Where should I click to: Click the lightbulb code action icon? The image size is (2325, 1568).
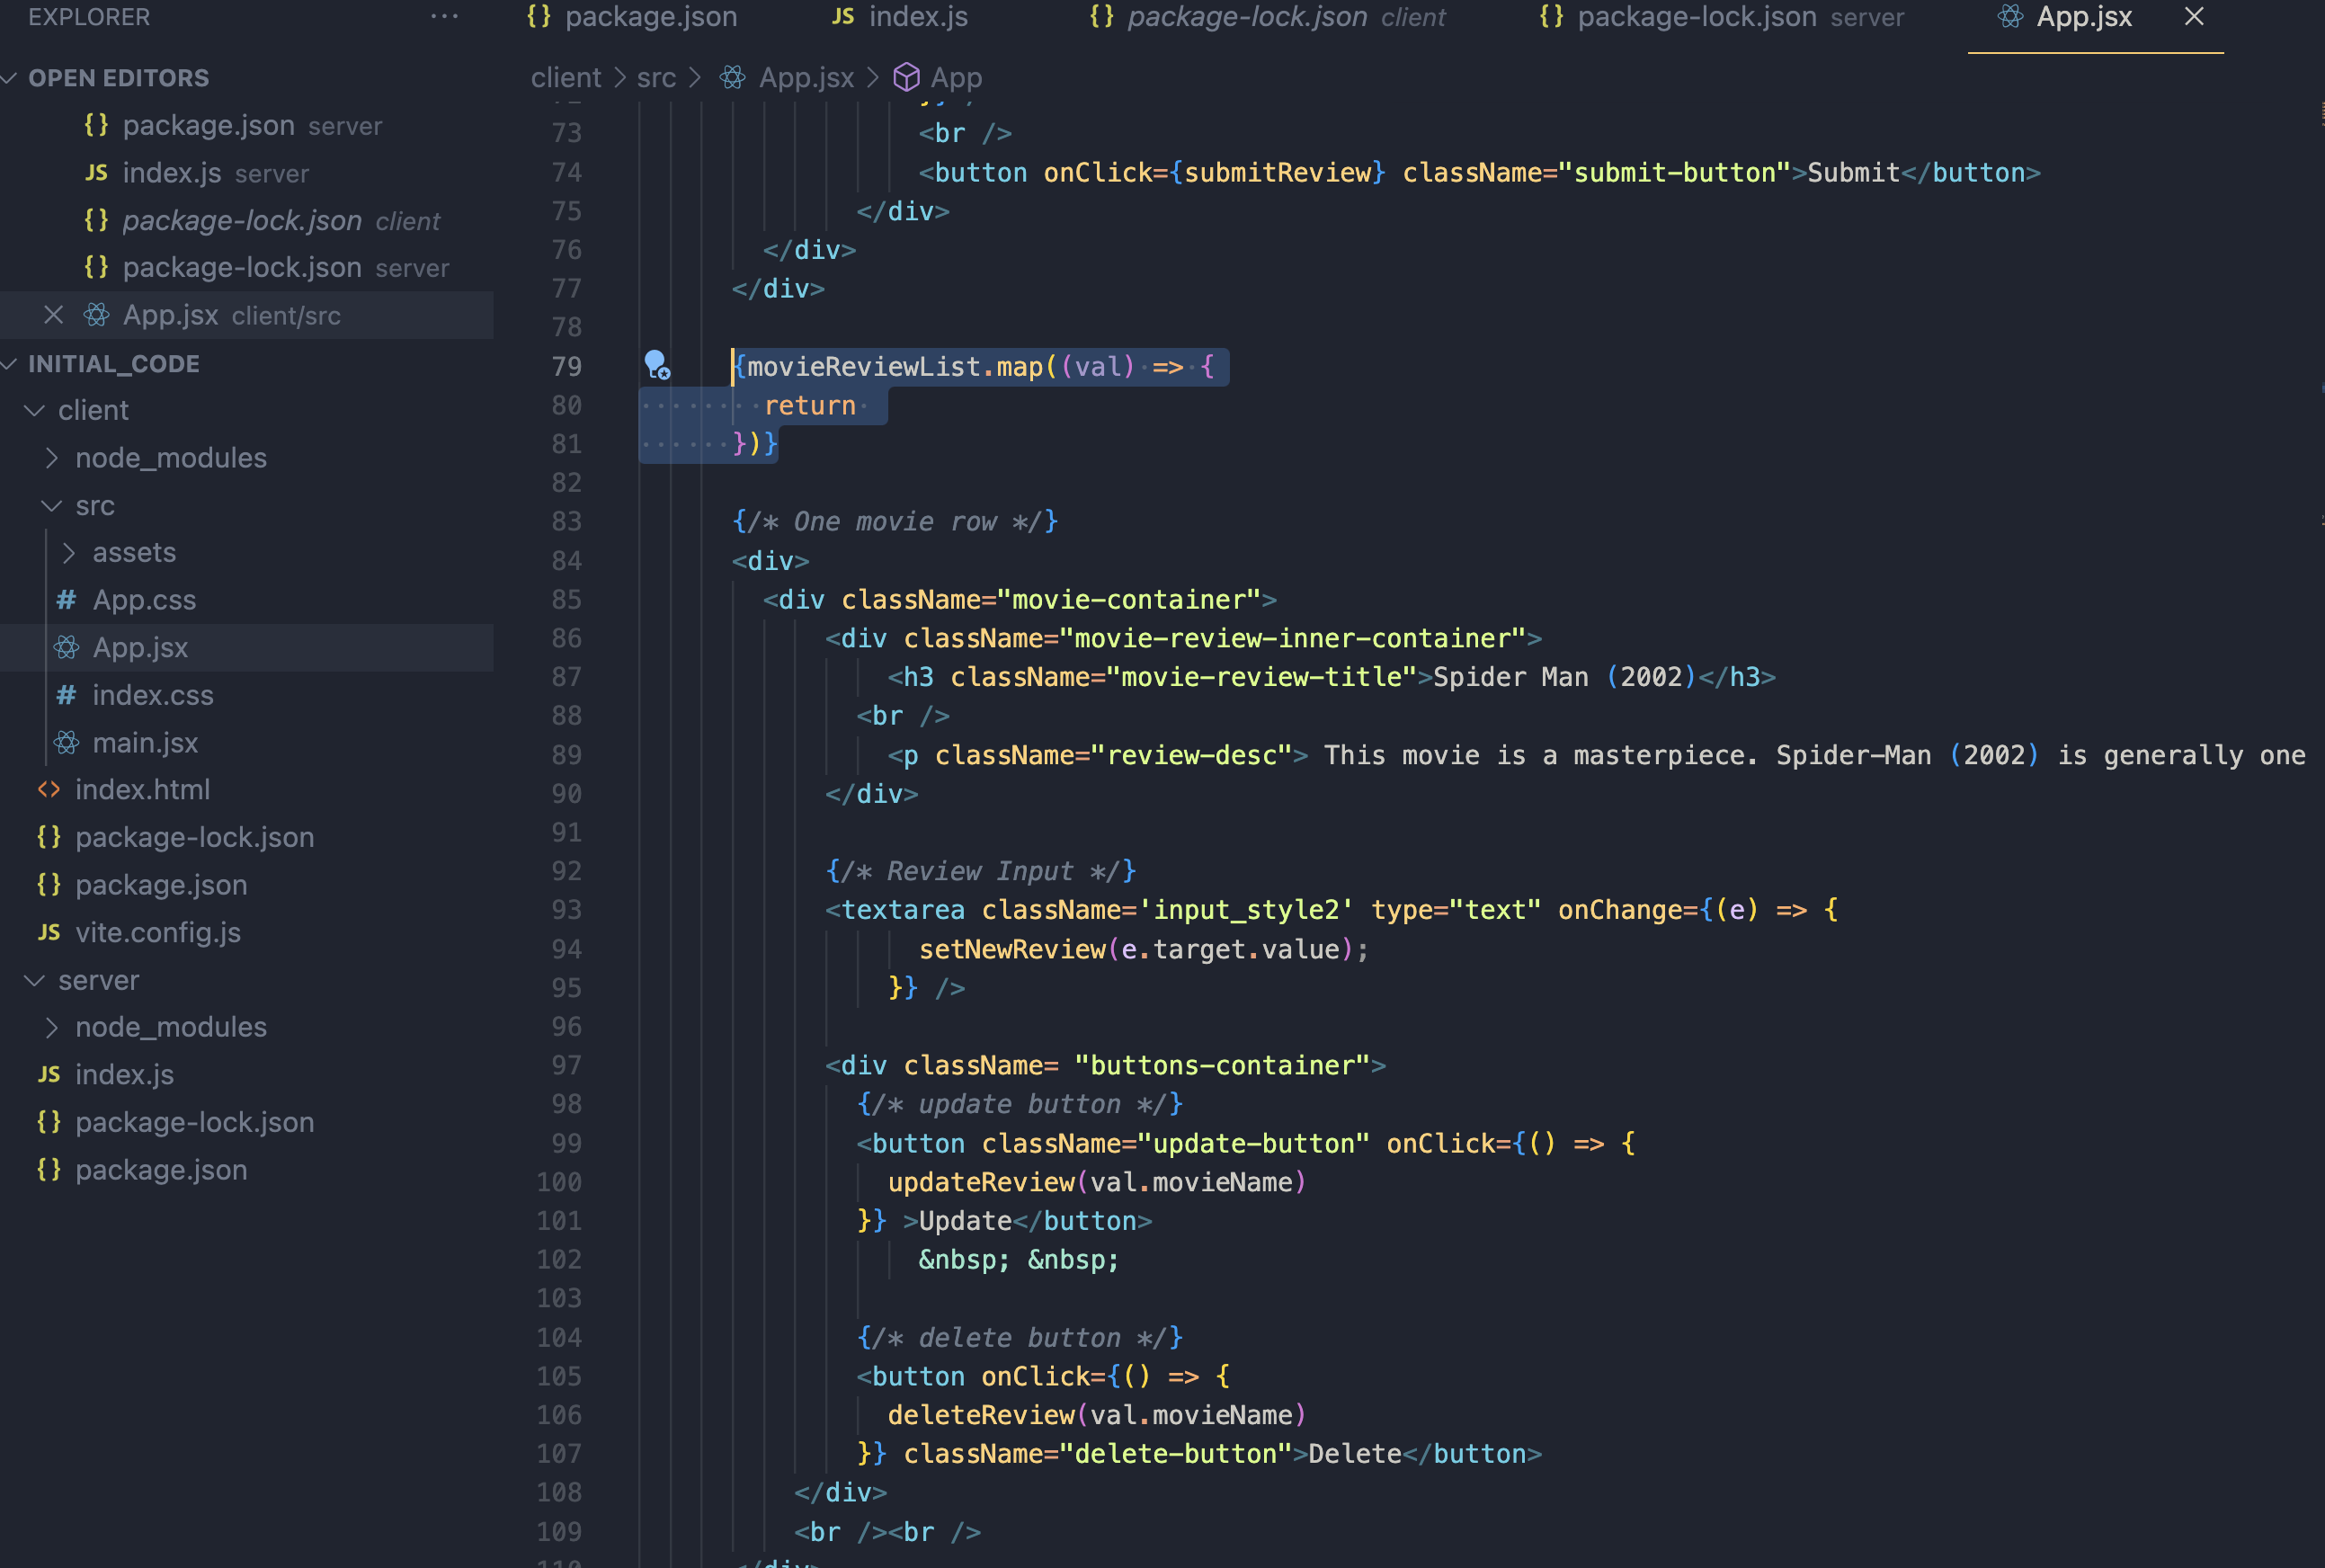(x=656, y=364)
